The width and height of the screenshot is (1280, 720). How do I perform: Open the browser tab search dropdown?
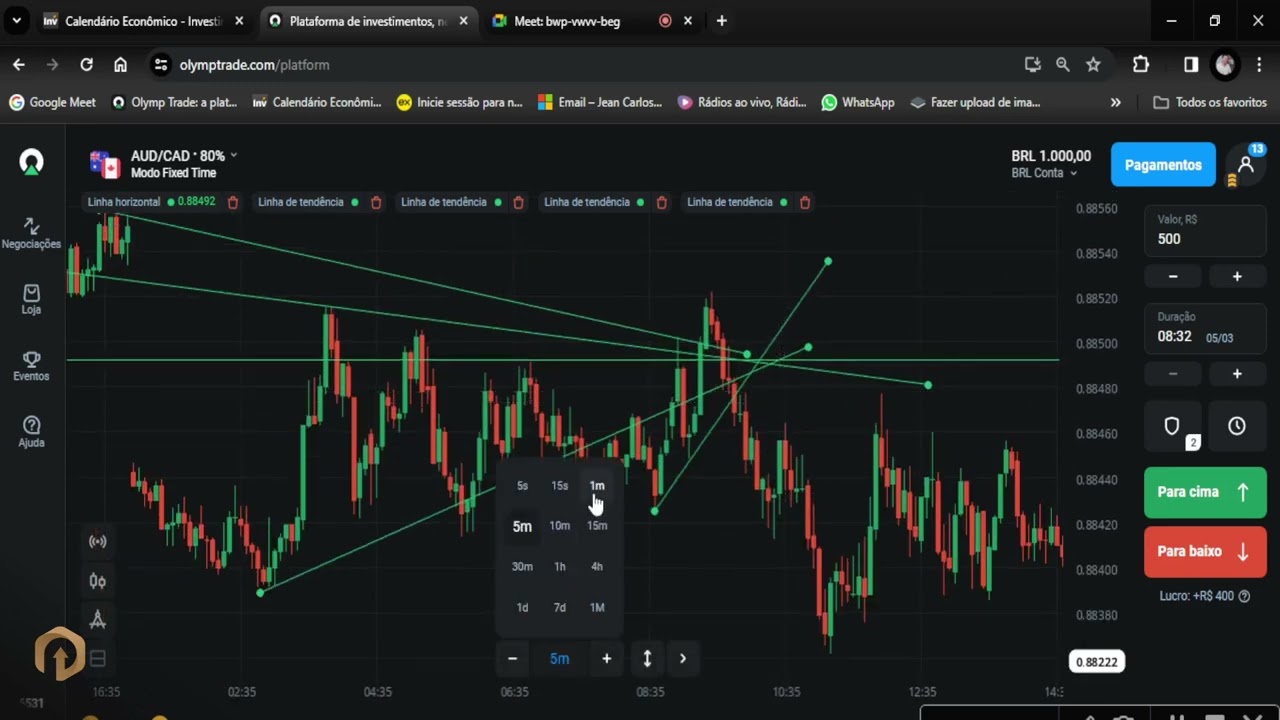click(16, 21)
